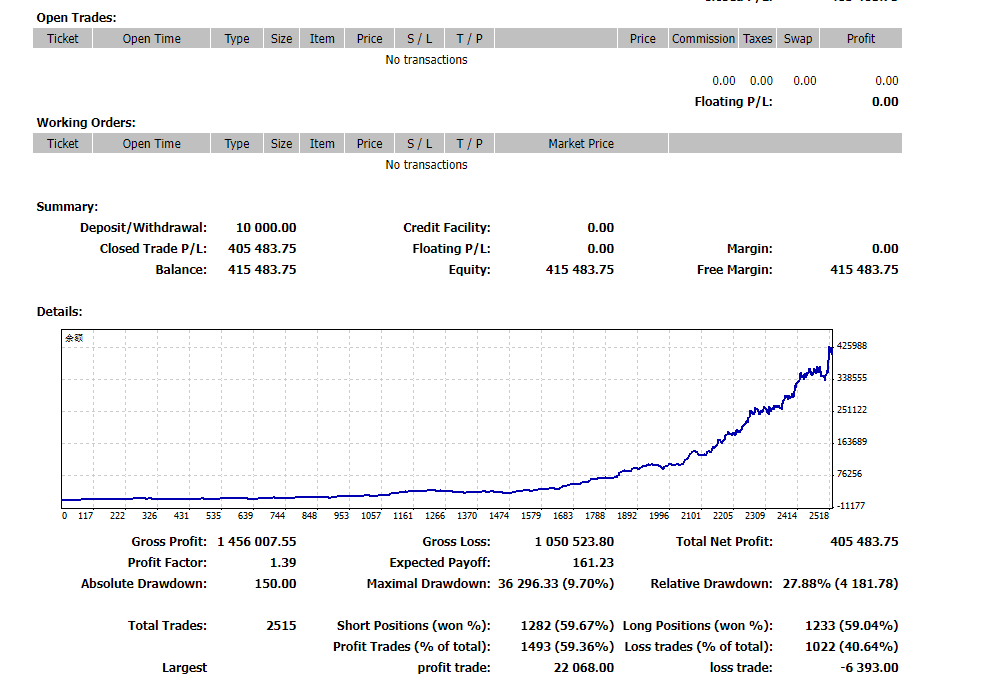Viewport: 989px width, 682px height.
Task: Select Relative Drawdown value 27.88% (4 181.78)
Action: tap(840, 584)
